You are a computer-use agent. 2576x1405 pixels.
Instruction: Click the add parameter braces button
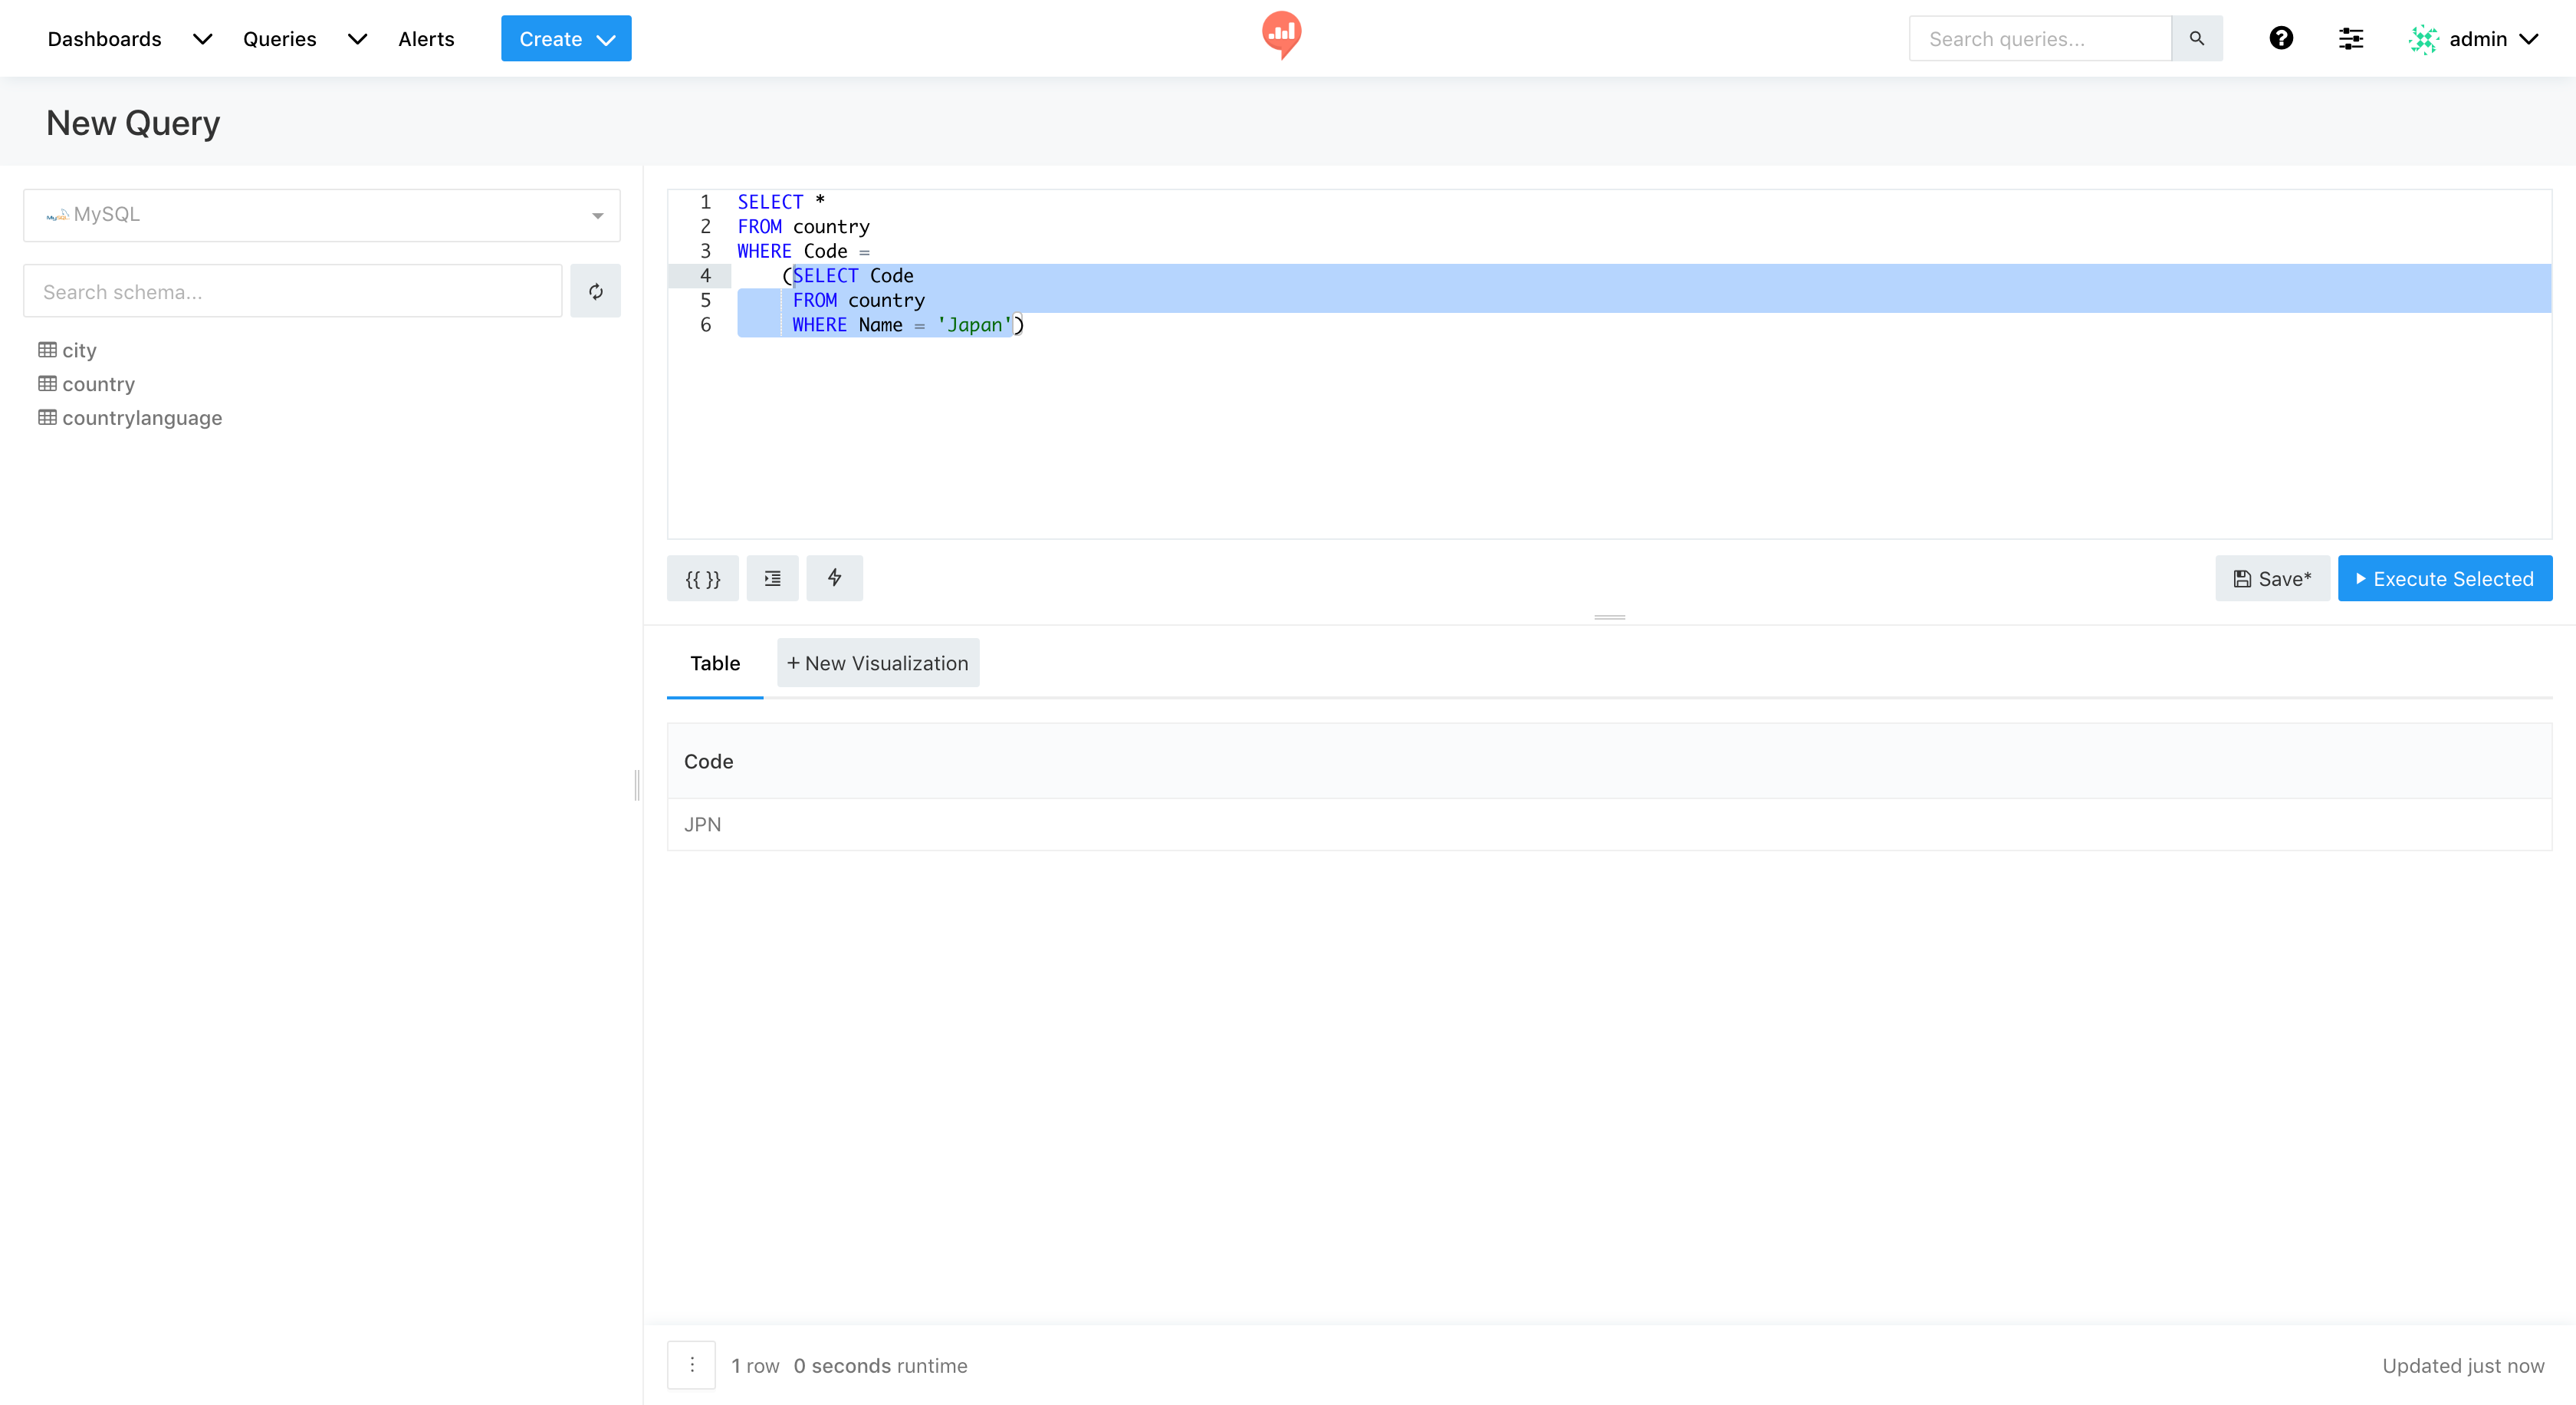[x=702, y=579]
